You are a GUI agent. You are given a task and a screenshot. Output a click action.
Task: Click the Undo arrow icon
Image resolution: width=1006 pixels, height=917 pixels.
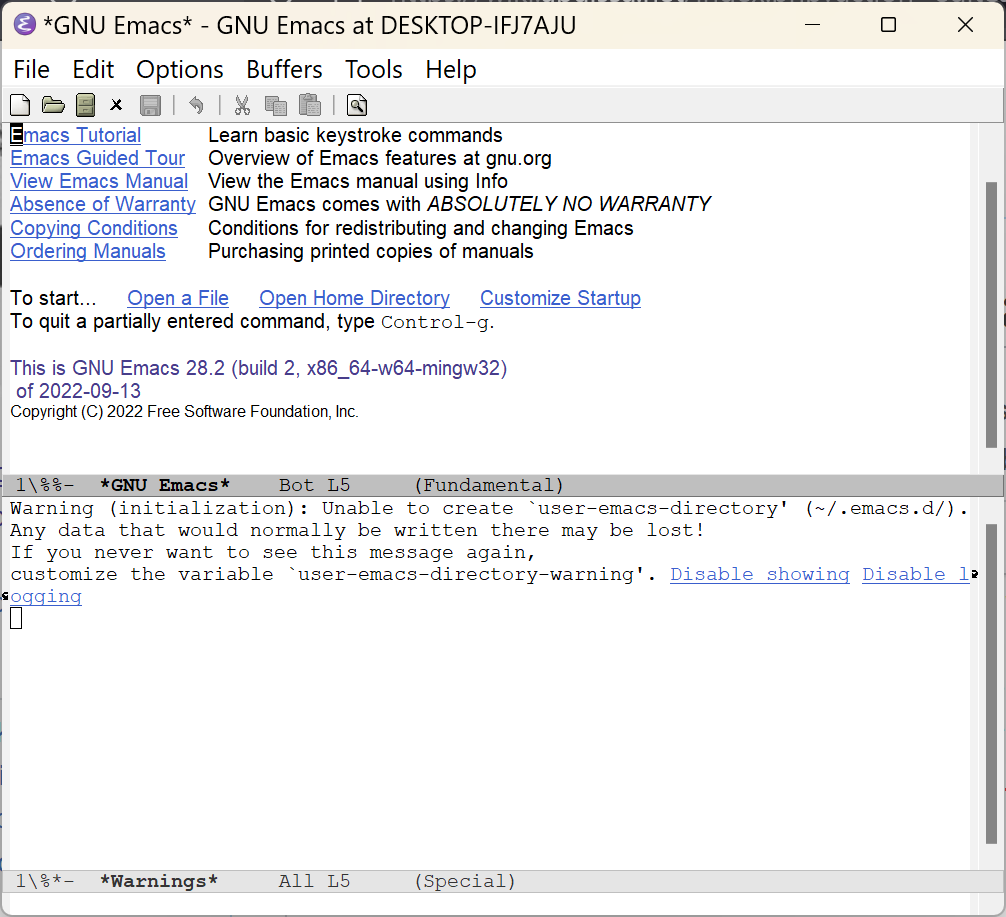coord(196,105)
